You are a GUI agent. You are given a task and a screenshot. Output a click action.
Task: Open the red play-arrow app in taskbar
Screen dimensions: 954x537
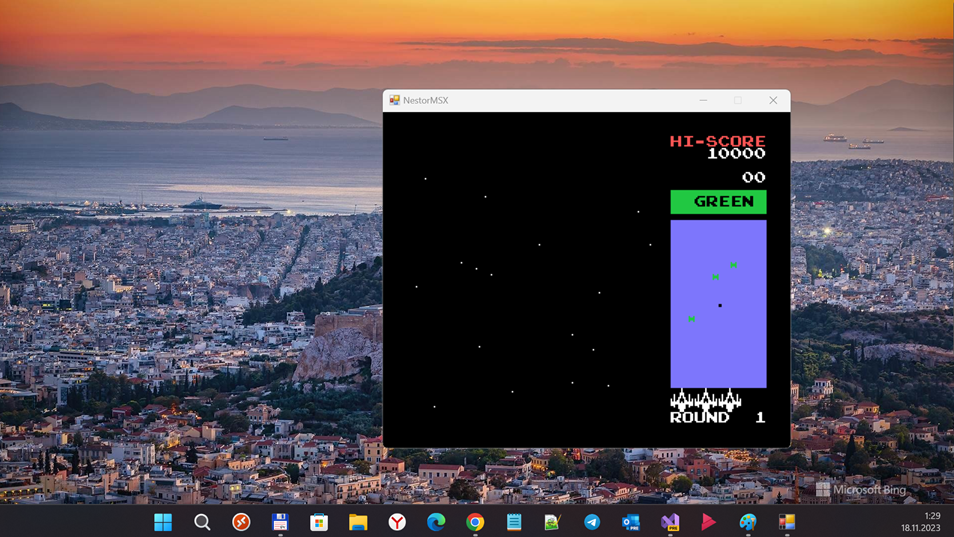709,522
